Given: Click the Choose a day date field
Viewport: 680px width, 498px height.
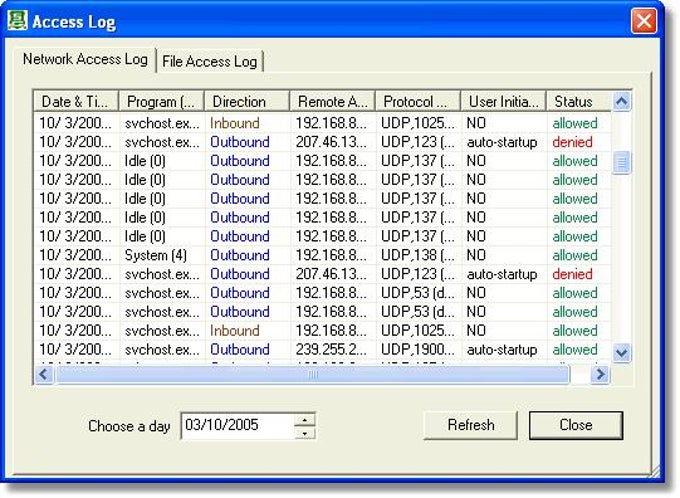Looking at the screenshot, I should click(x=239, y=426).
